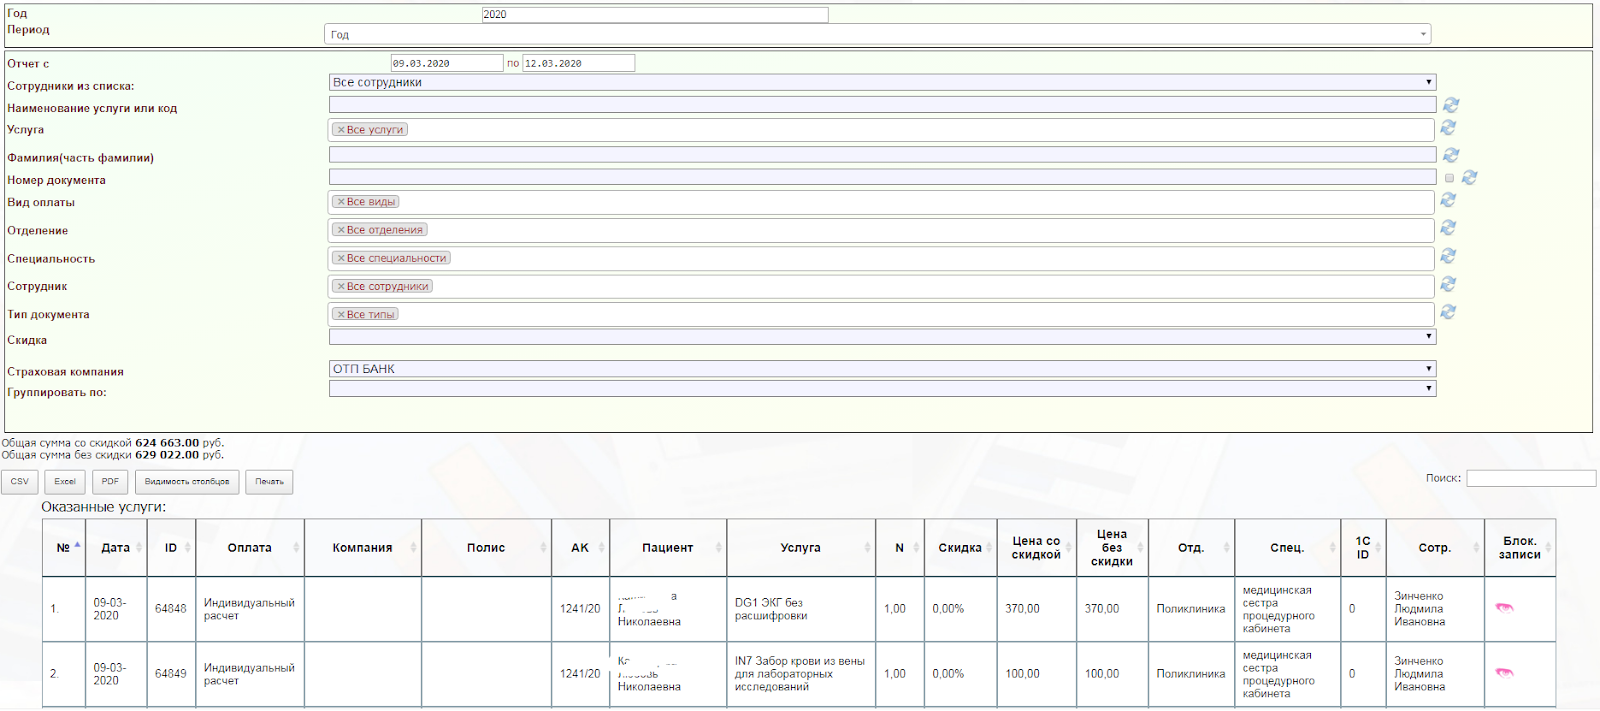Click refresh icon next to Номер документа
Image resolution: width=1600 pixels, height=711 pixels.
click(1469, 177)
